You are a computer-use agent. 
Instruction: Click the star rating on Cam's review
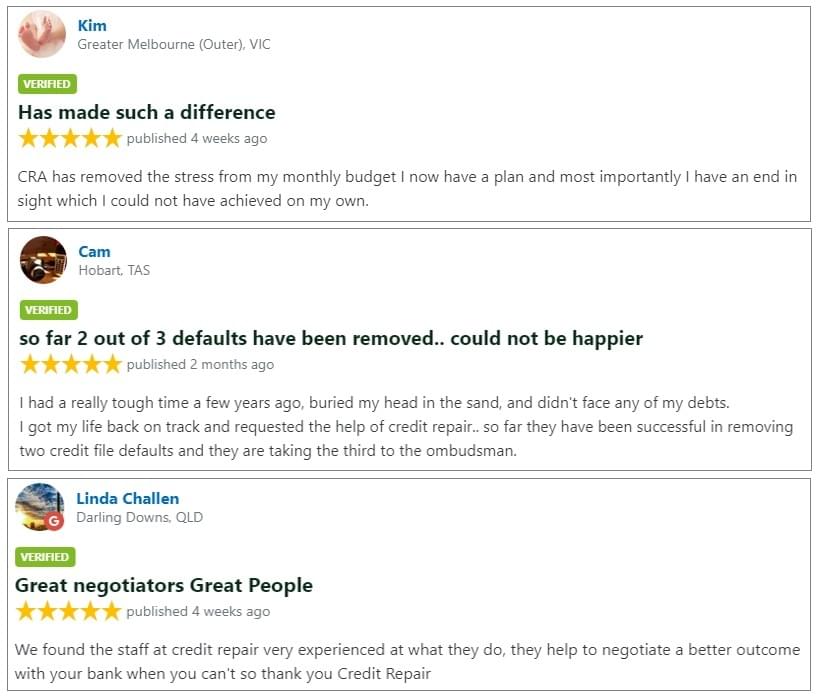pos(71,364)
